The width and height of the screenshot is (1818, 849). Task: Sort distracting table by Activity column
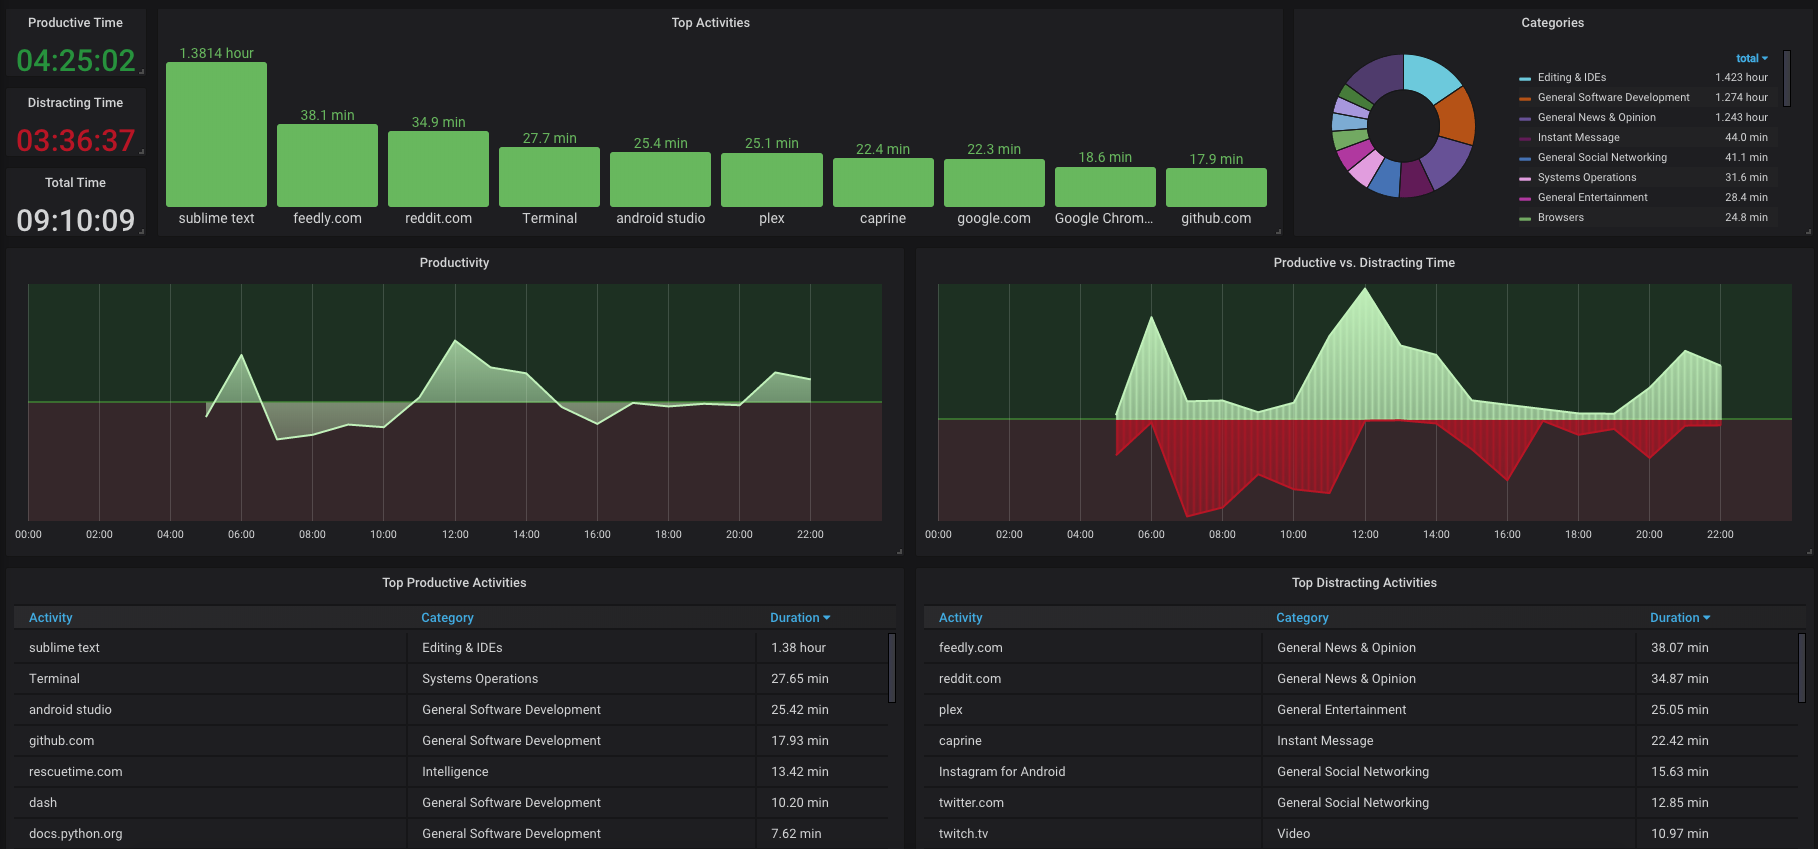point(961,618)
